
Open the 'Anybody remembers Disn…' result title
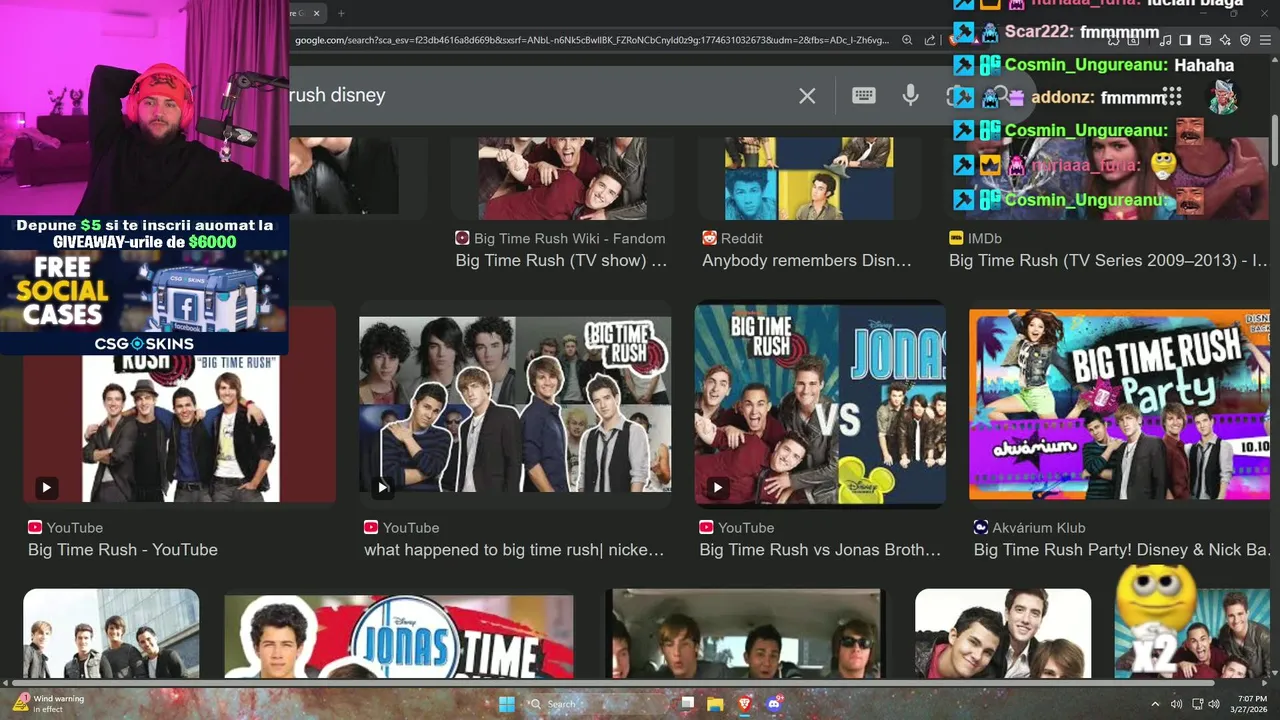[807, 260]
